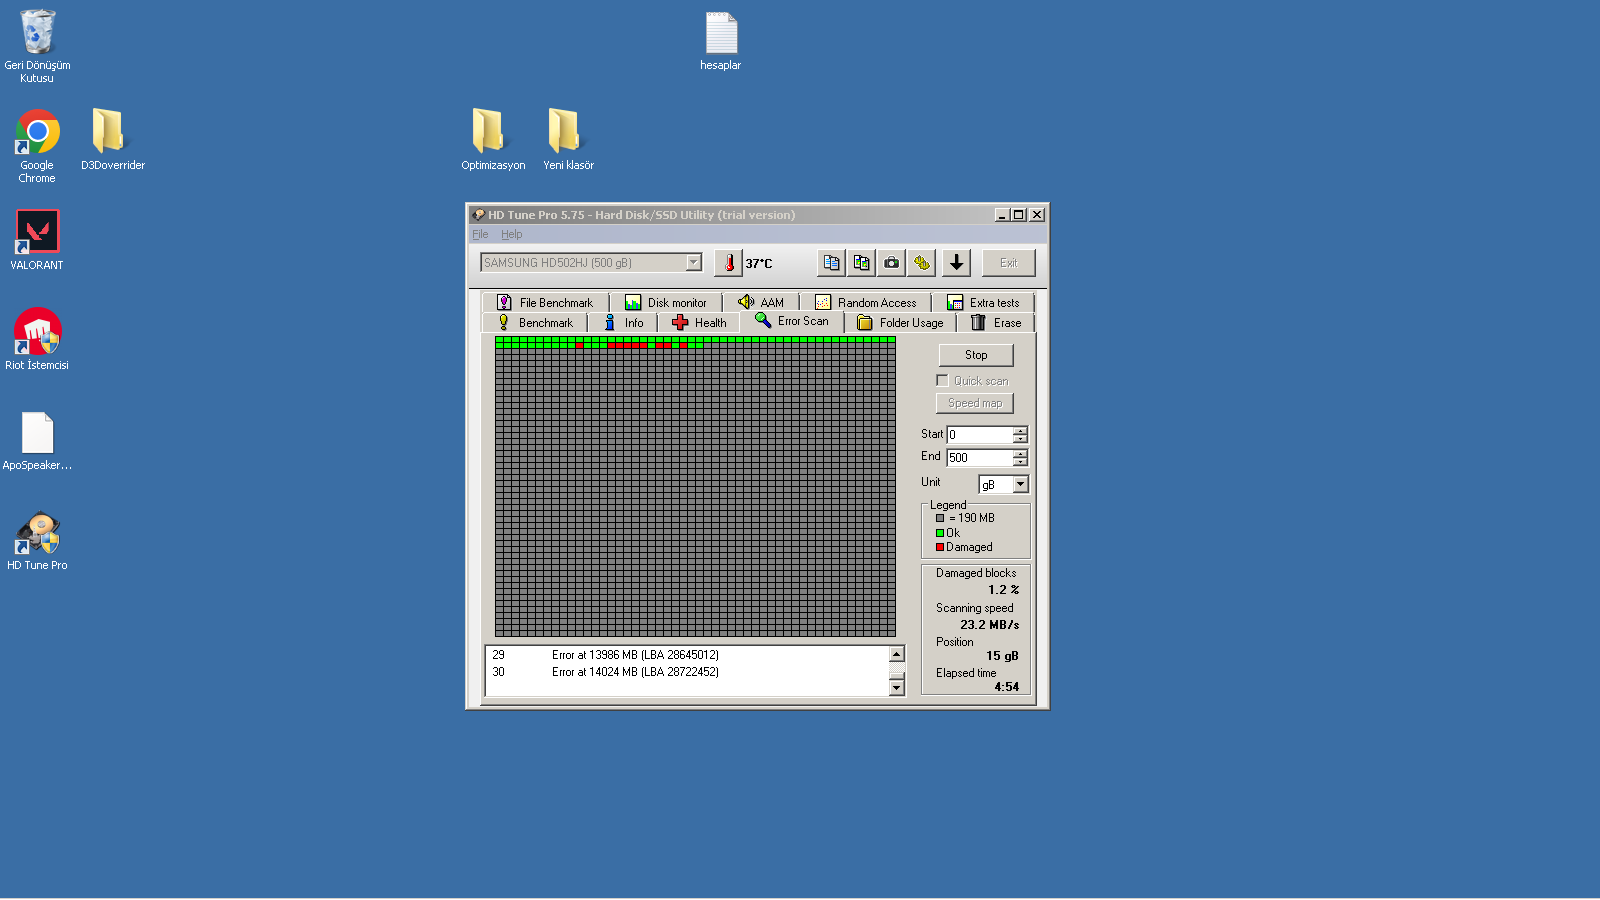The height and width of the screenshot is (900, 1600).
Task: Toggle the Quick scan checkbox
Action: (942, 380)
